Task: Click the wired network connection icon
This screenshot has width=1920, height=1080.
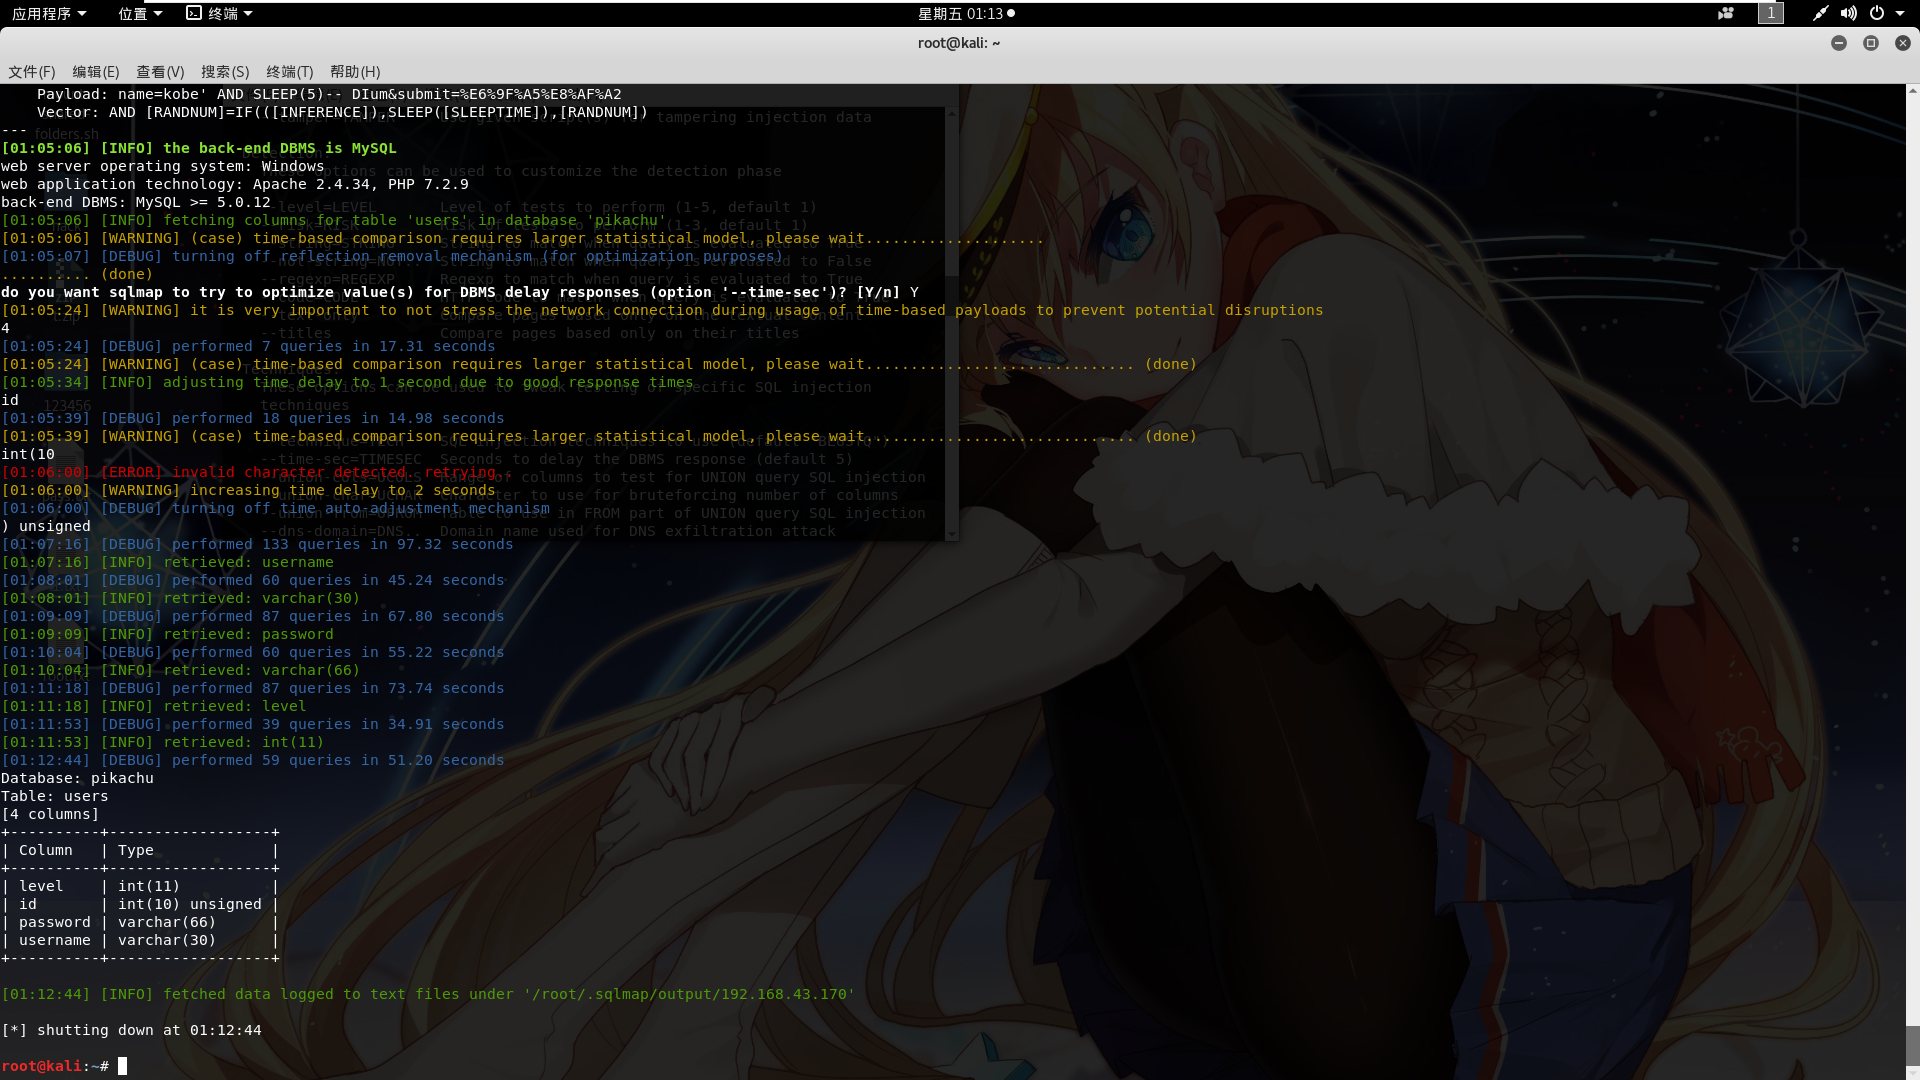Action: (1820, 13)
